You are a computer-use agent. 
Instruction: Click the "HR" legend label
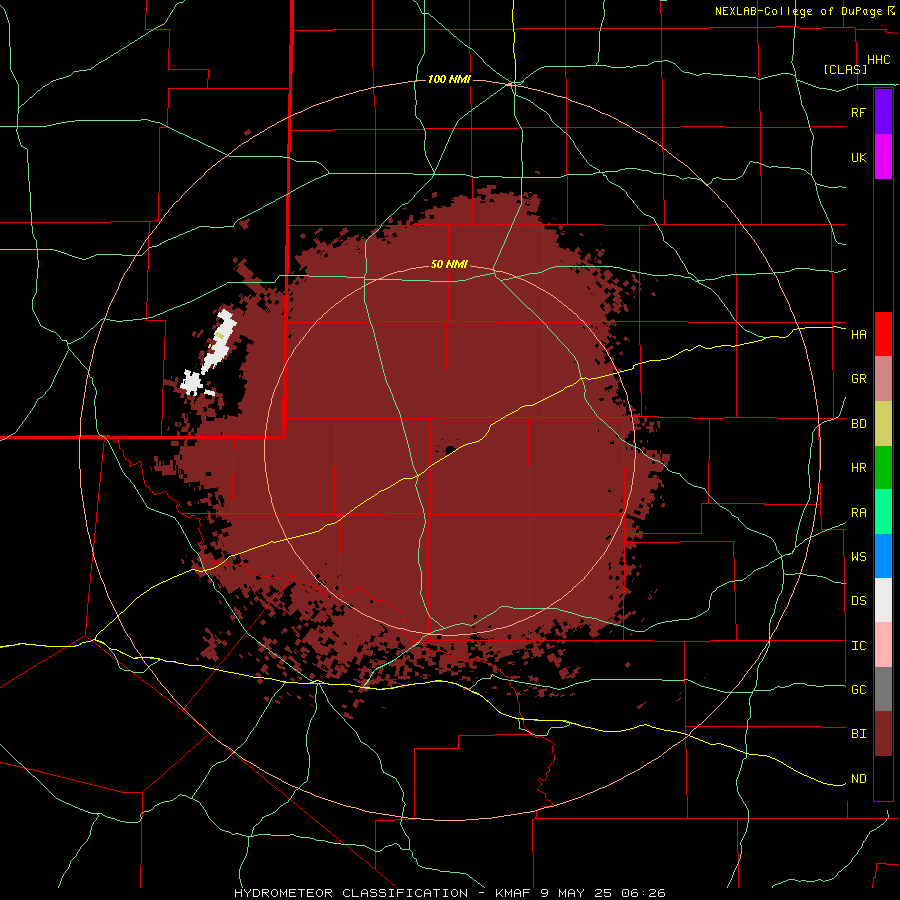858,468
